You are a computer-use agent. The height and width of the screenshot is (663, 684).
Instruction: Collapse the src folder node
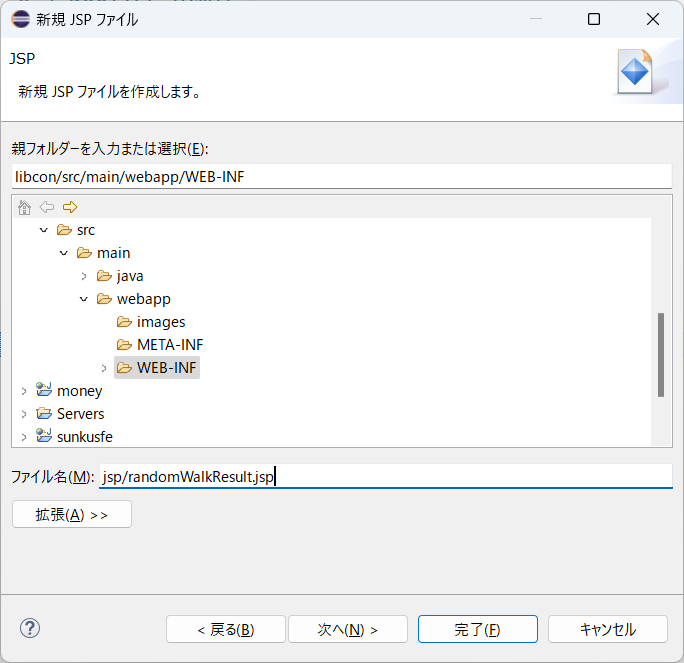pos(44,230)
